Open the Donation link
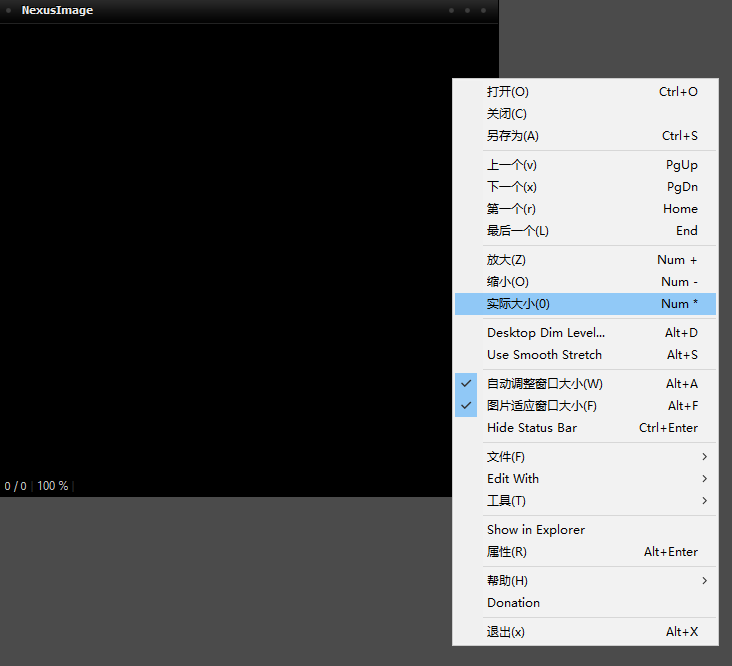The image size is (732, 666). pos(513,603)
